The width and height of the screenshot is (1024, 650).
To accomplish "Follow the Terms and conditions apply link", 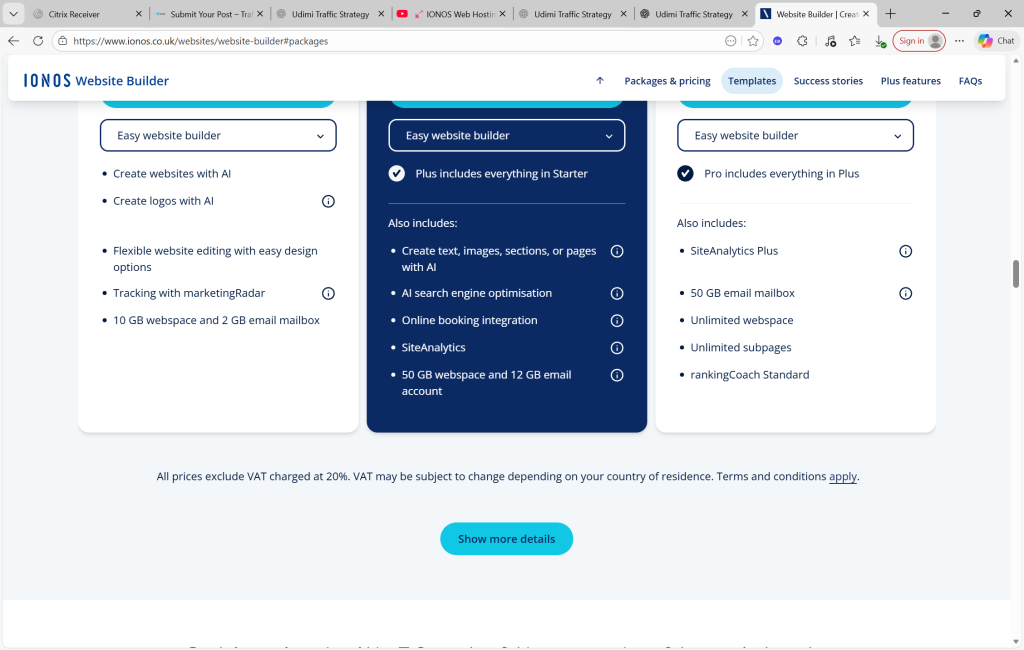I will [843, 477].
